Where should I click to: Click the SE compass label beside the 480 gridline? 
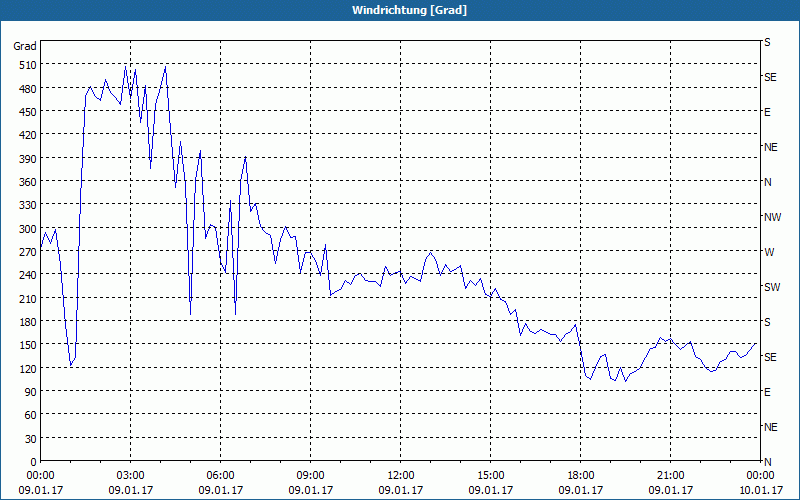coord(770,77)
